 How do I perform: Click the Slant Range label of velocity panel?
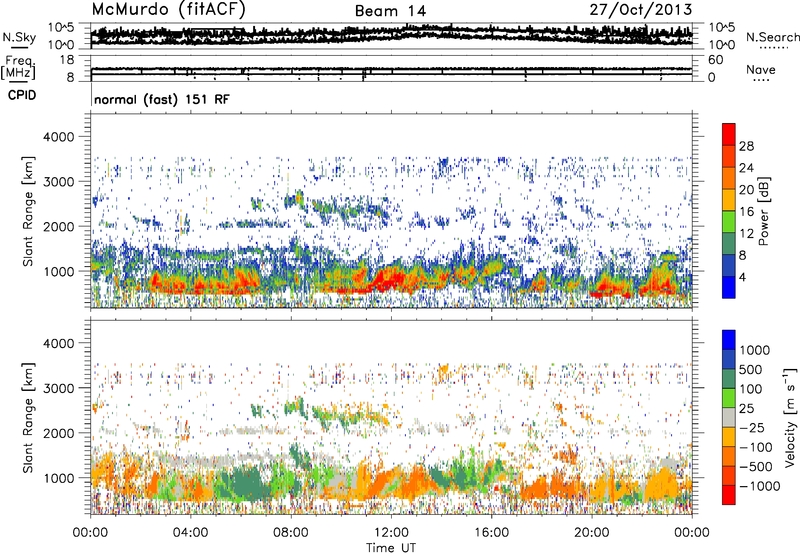pos(28,418)
